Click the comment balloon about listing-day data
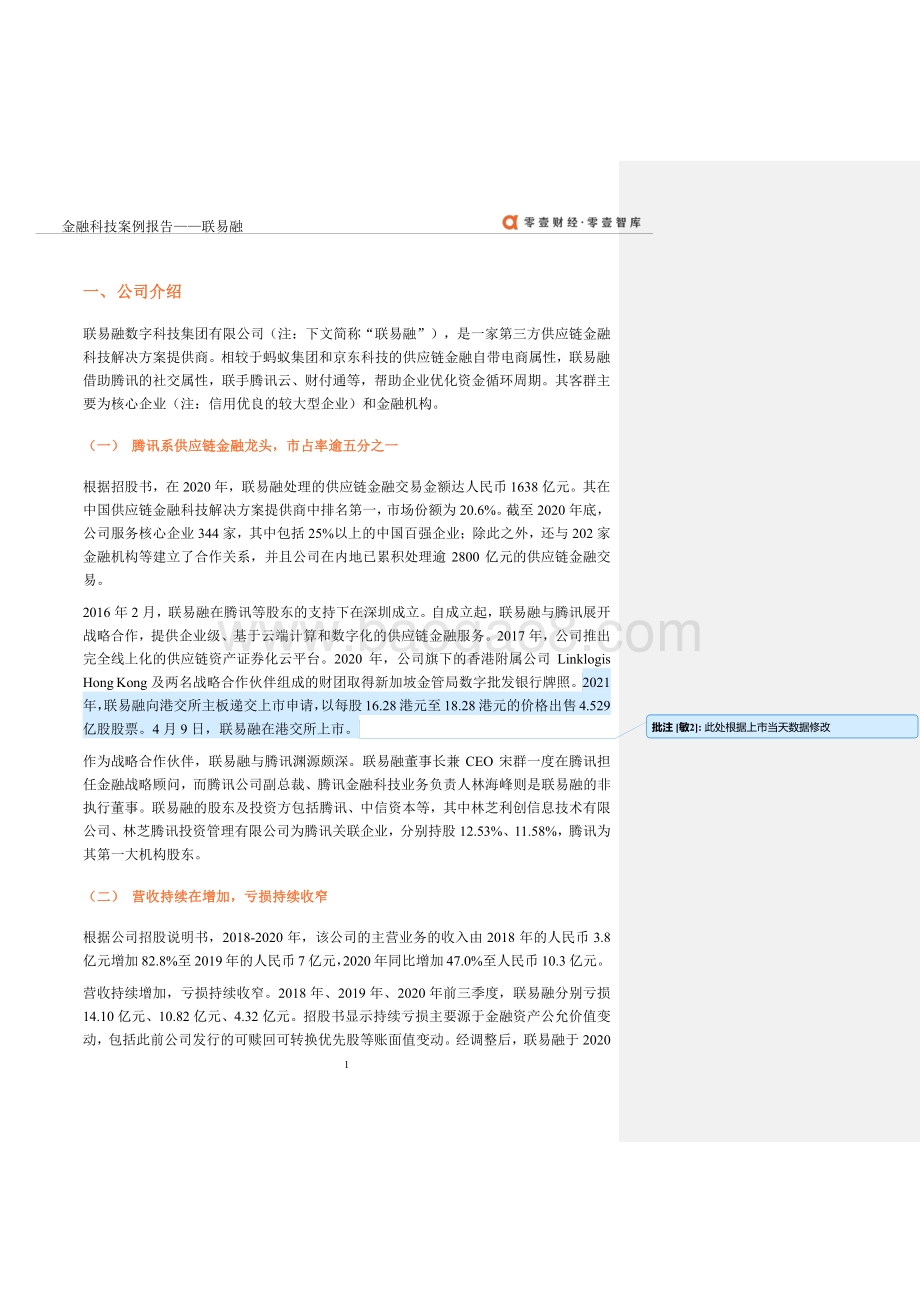This screenshot has width=920, height=1303. [x=780, y=727]
